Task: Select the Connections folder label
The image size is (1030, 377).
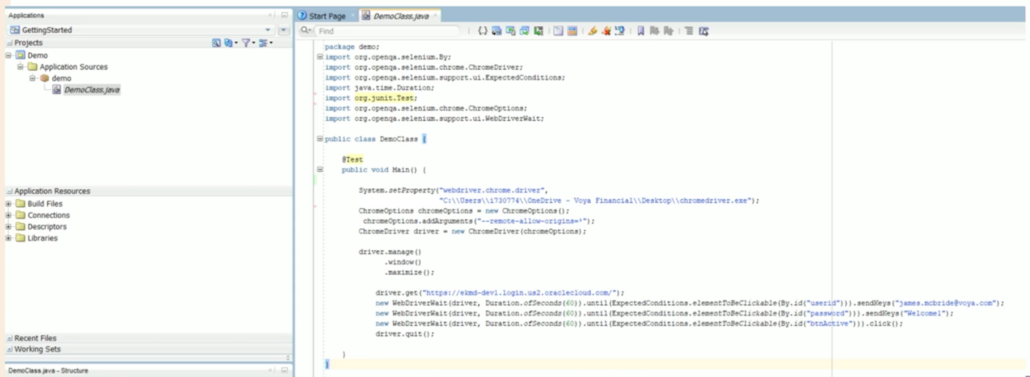Action: 48,215
